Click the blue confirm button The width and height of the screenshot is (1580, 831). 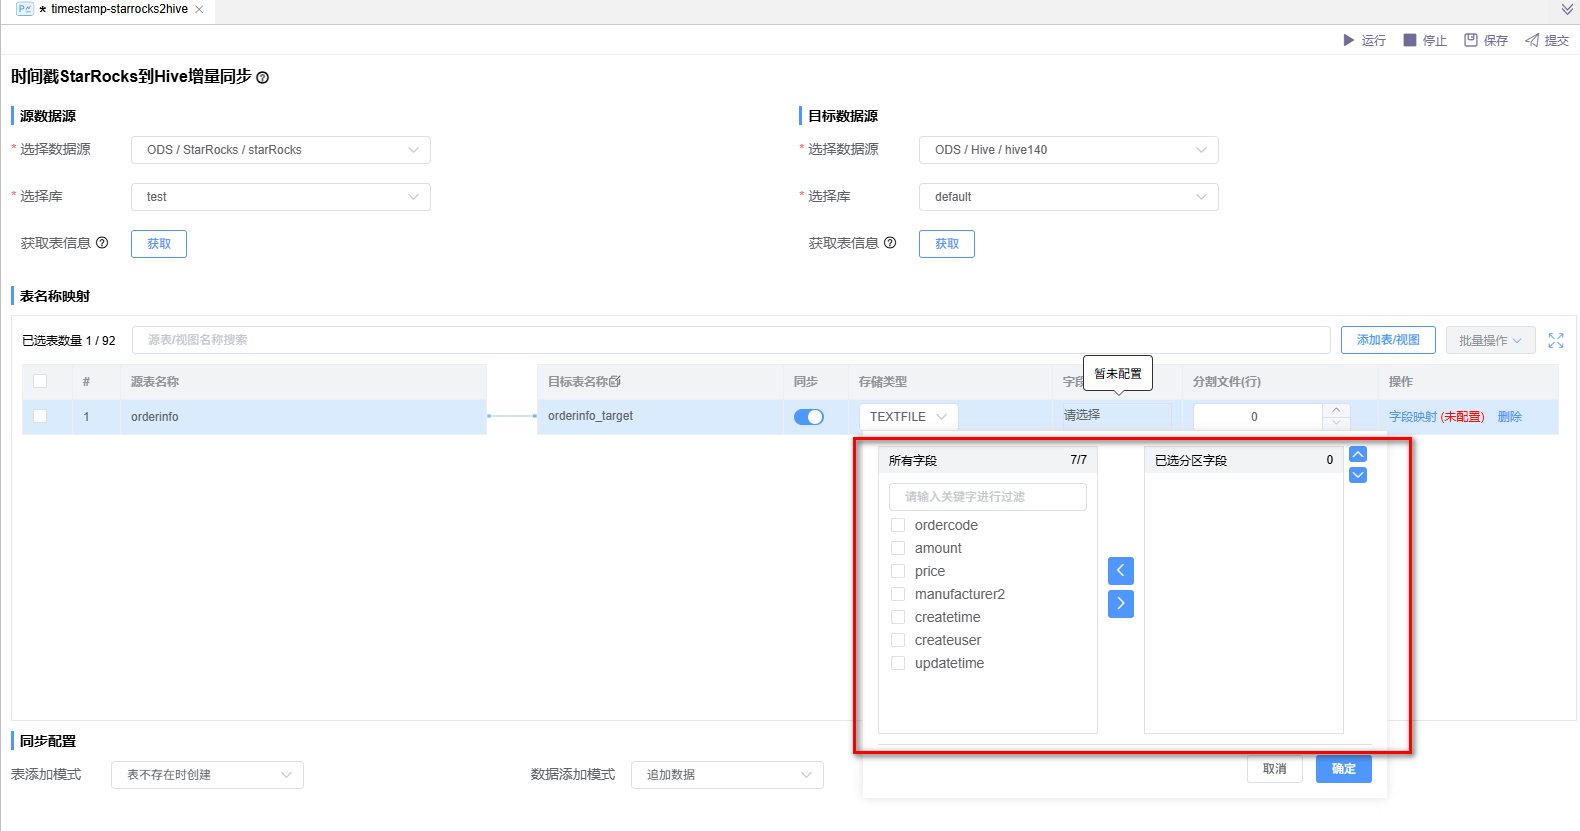point(1343,769)
